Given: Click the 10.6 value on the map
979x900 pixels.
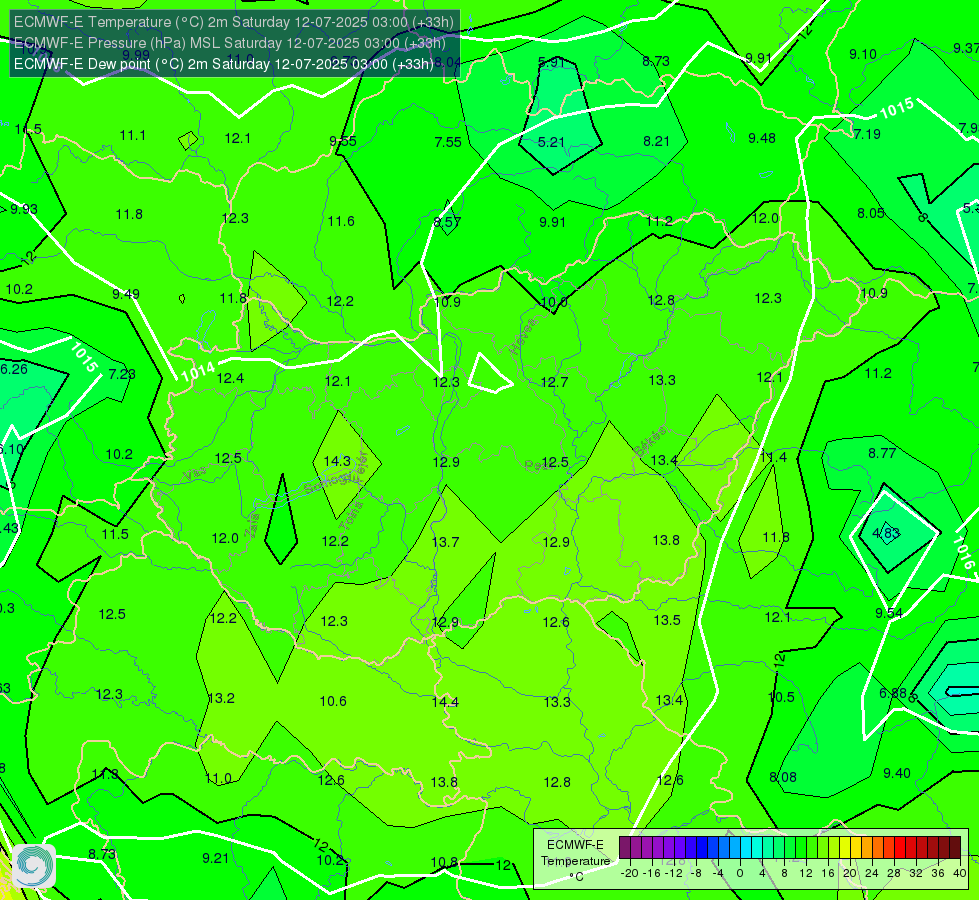Looking at the screenshot, I should click(333, 701).
